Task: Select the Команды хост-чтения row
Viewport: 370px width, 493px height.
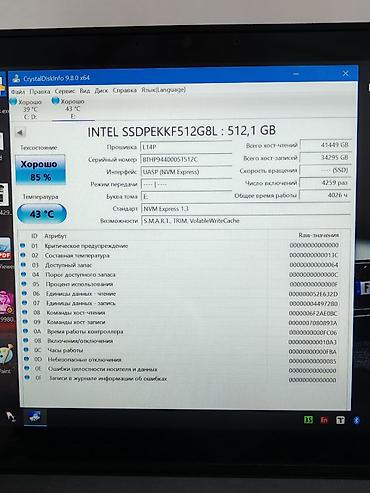Action: (x=180, y=313)
